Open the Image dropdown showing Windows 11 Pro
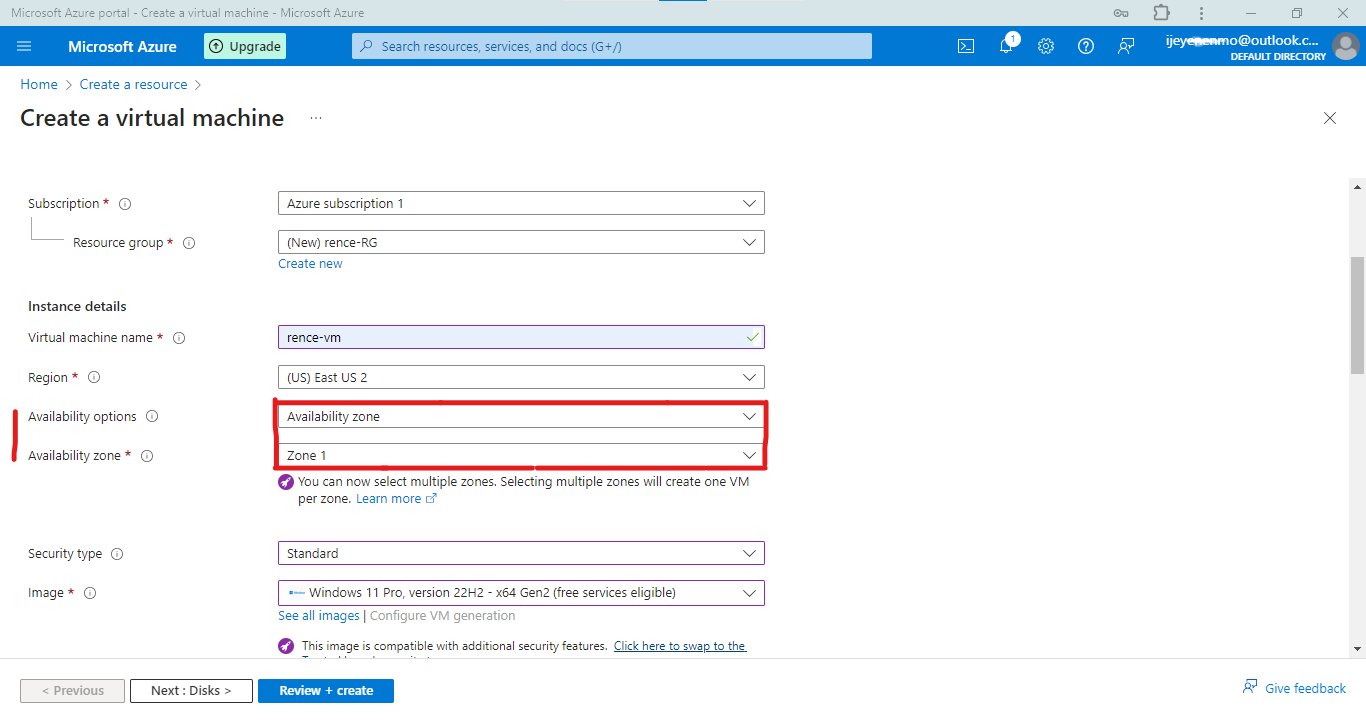The width and height of the screenshot is (1366, 728). point(521,593)
